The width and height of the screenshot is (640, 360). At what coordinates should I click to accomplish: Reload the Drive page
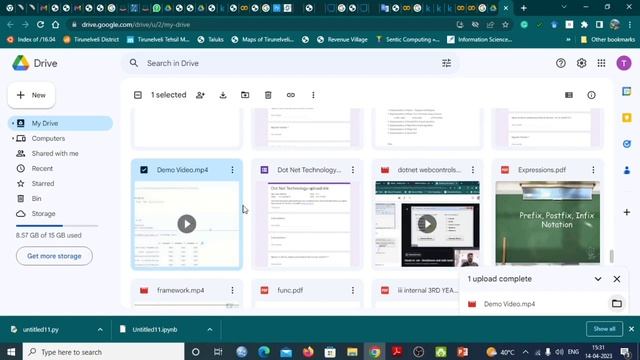pyautogui.click(x=40, y=24)
